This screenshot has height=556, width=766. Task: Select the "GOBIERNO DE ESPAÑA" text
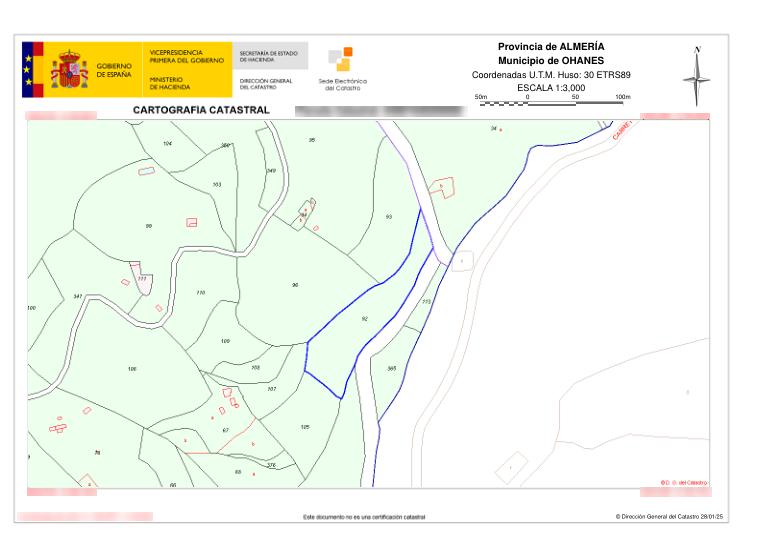[x=114, y=70]
